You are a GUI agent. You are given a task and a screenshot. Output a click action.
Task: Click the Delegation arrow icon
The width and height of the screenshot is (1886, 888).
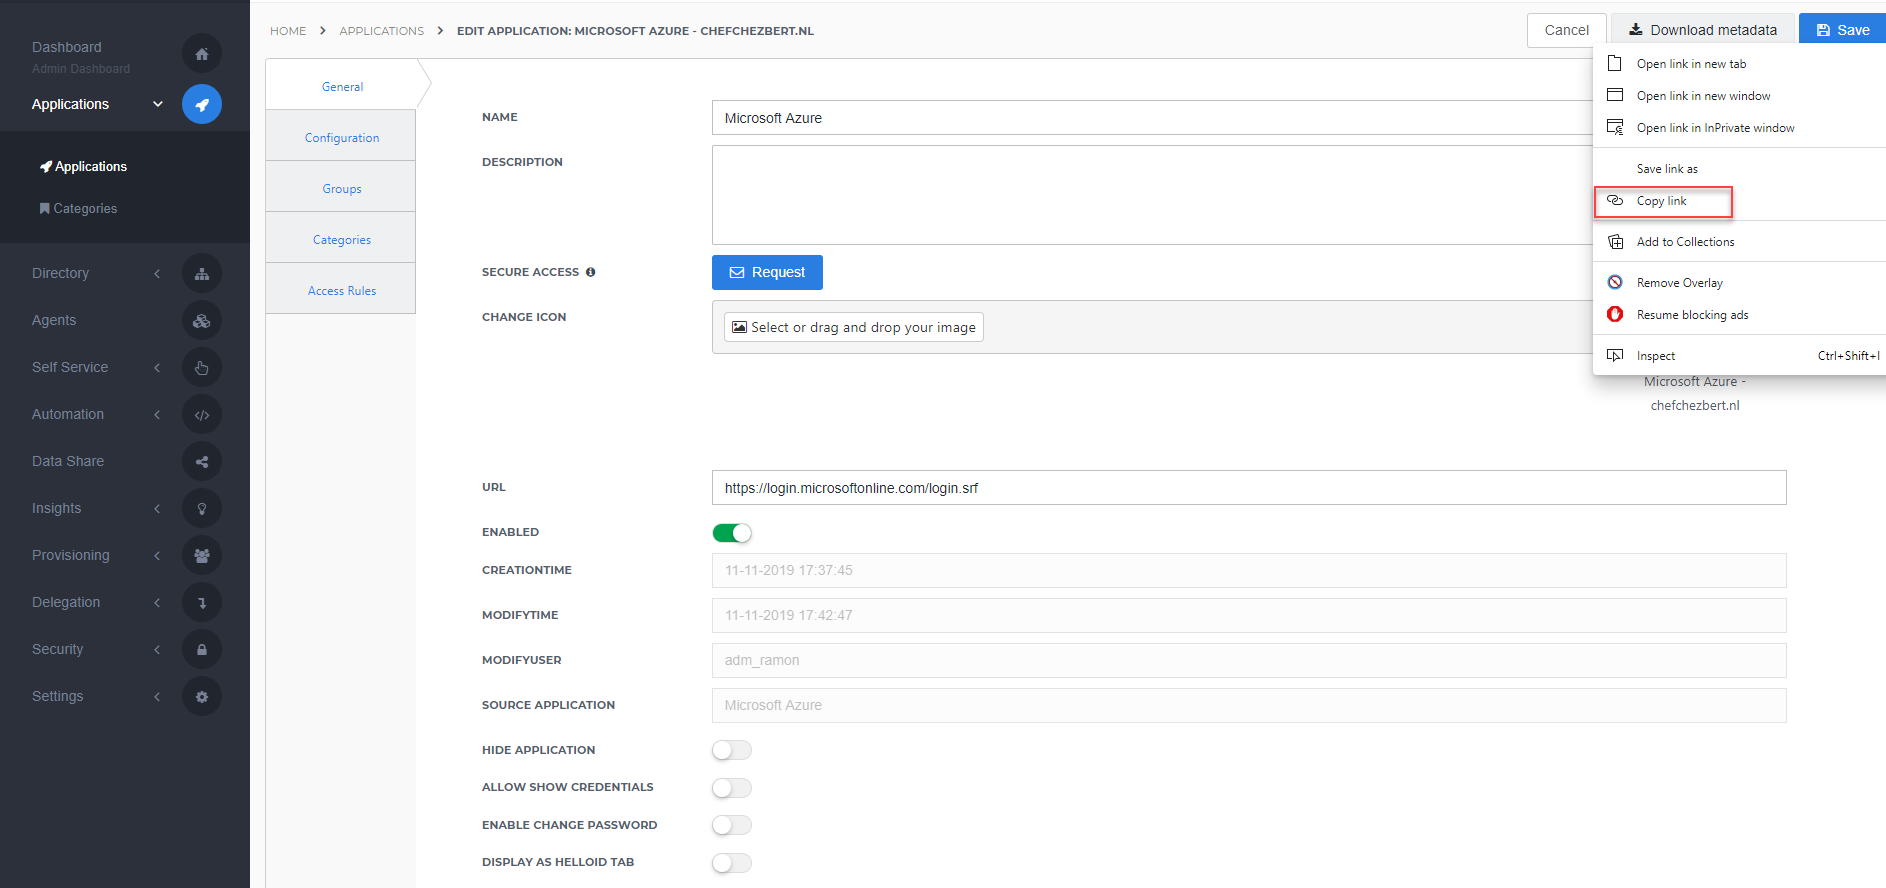pos(201,603)
